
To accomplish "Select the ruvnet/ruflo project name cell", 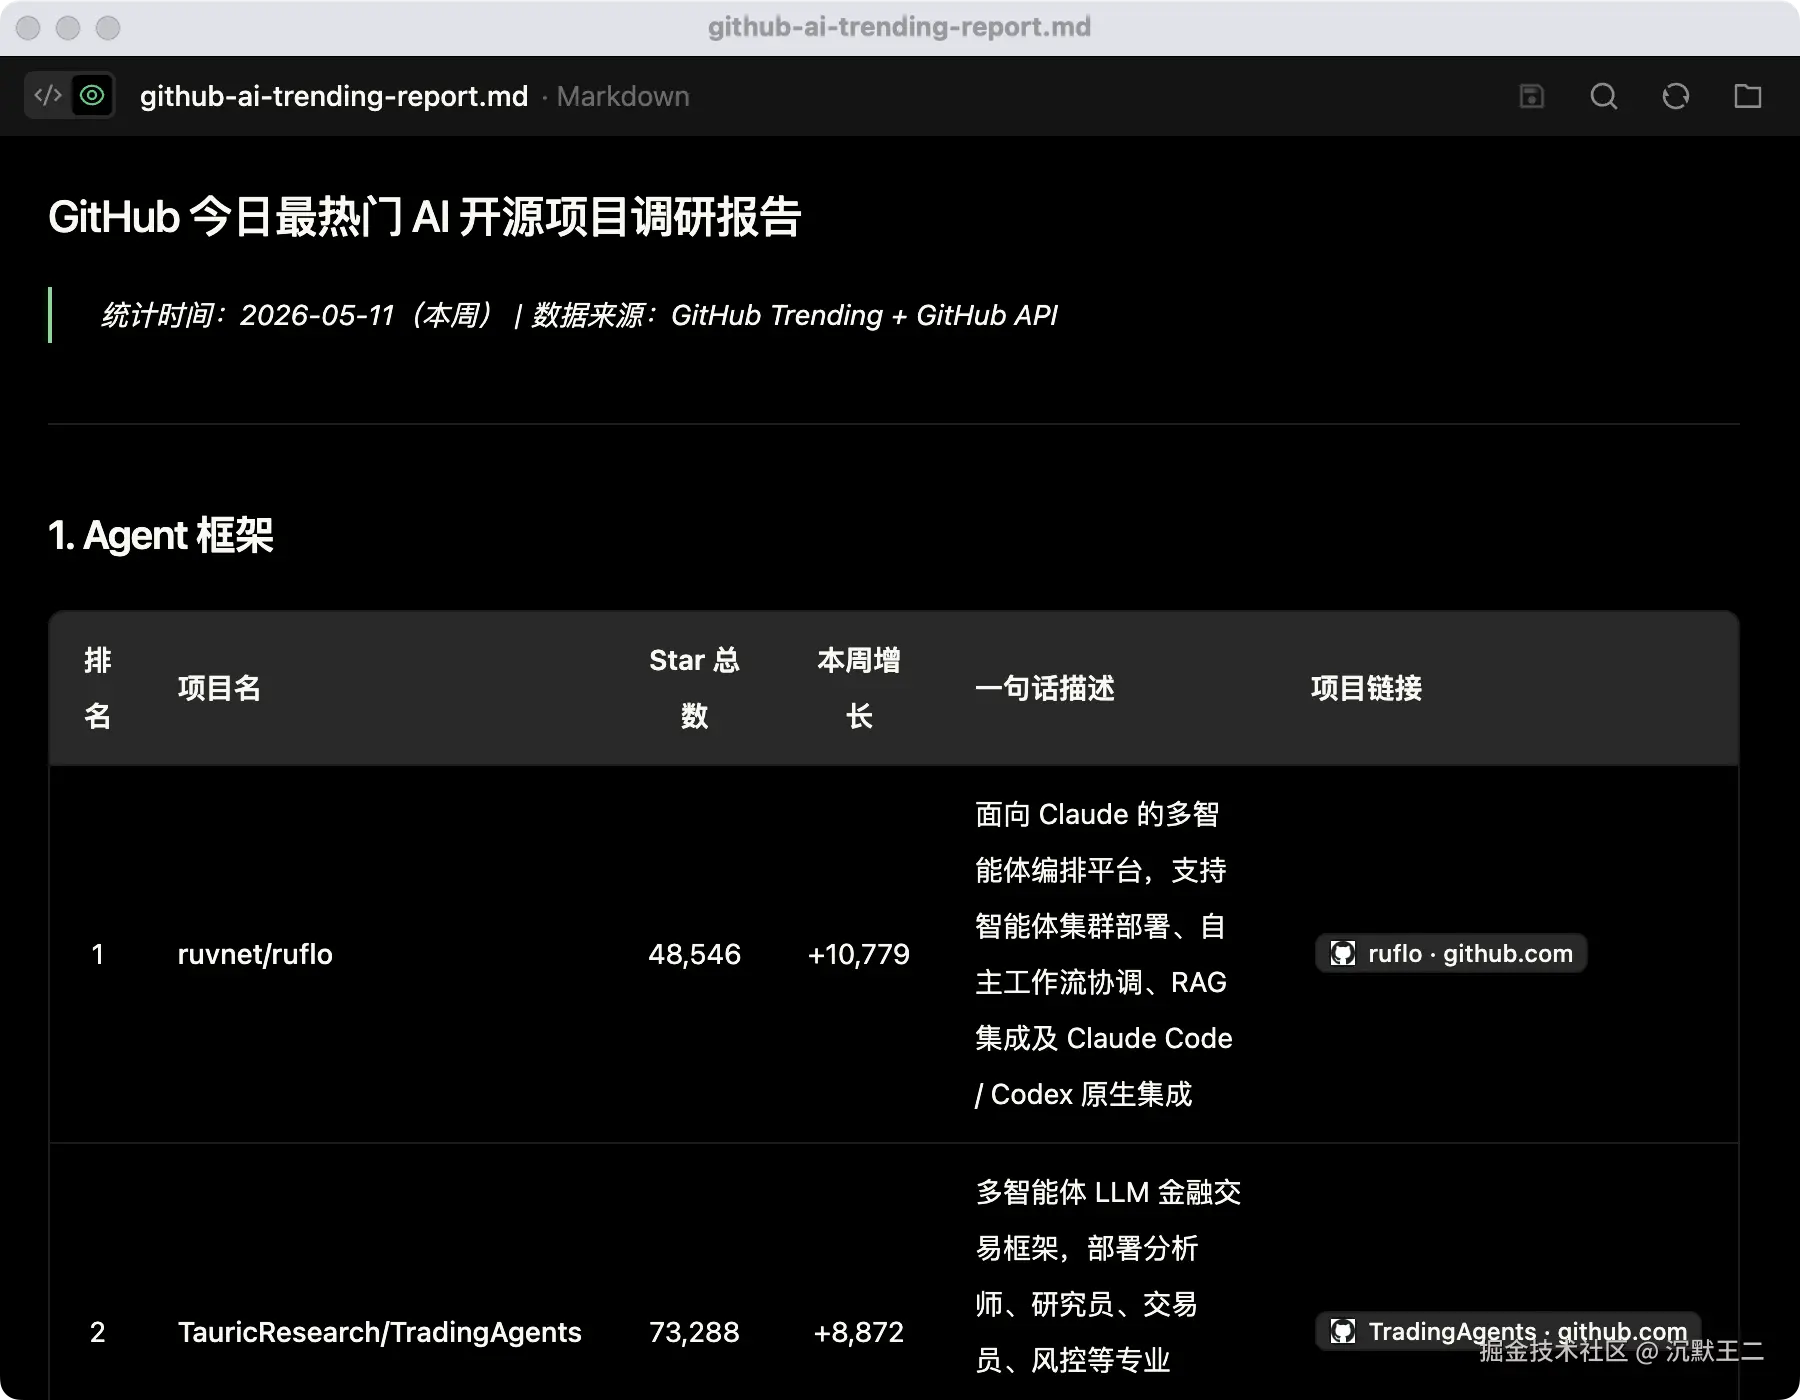I will [255, 954].
